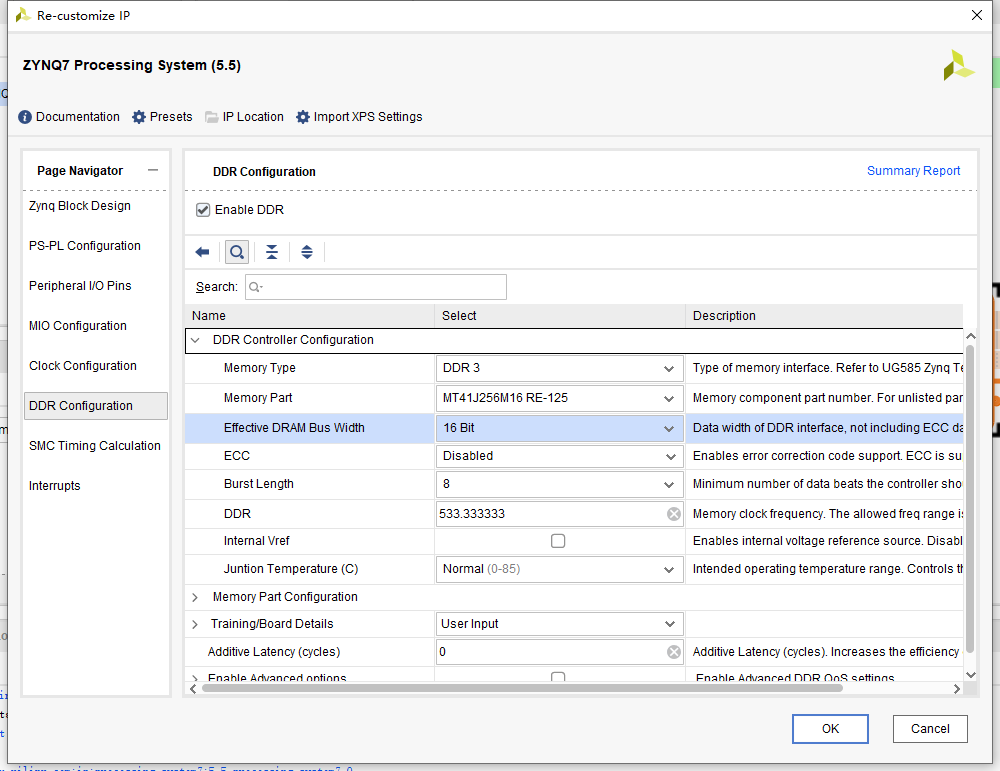Screen dimensions: 1000x771
Task: Go to Clock Configuration page
Action: 83,366
